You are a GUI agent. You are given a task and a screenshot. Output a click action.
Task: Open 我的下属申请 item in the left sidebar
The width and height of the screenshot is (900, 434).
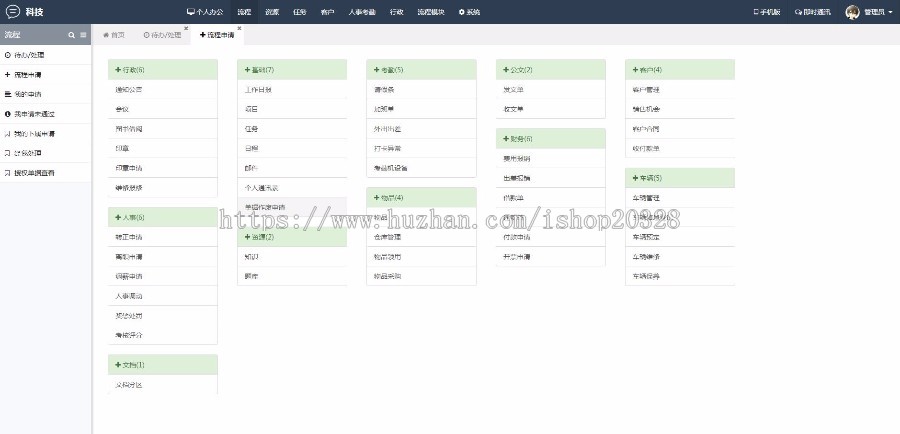pos(45,134)
